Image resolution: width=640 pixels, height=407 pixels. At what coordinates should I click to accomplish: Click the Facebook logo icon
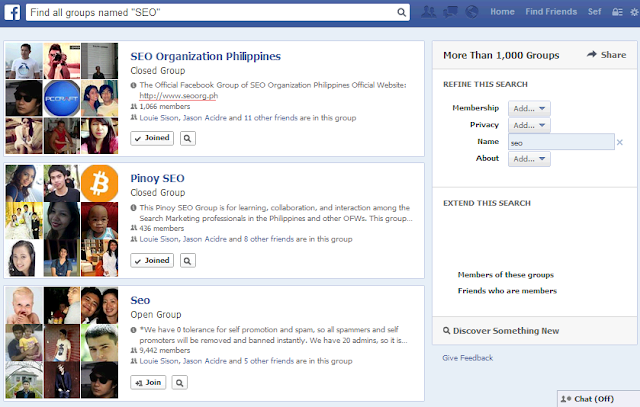tap(12, 12)
